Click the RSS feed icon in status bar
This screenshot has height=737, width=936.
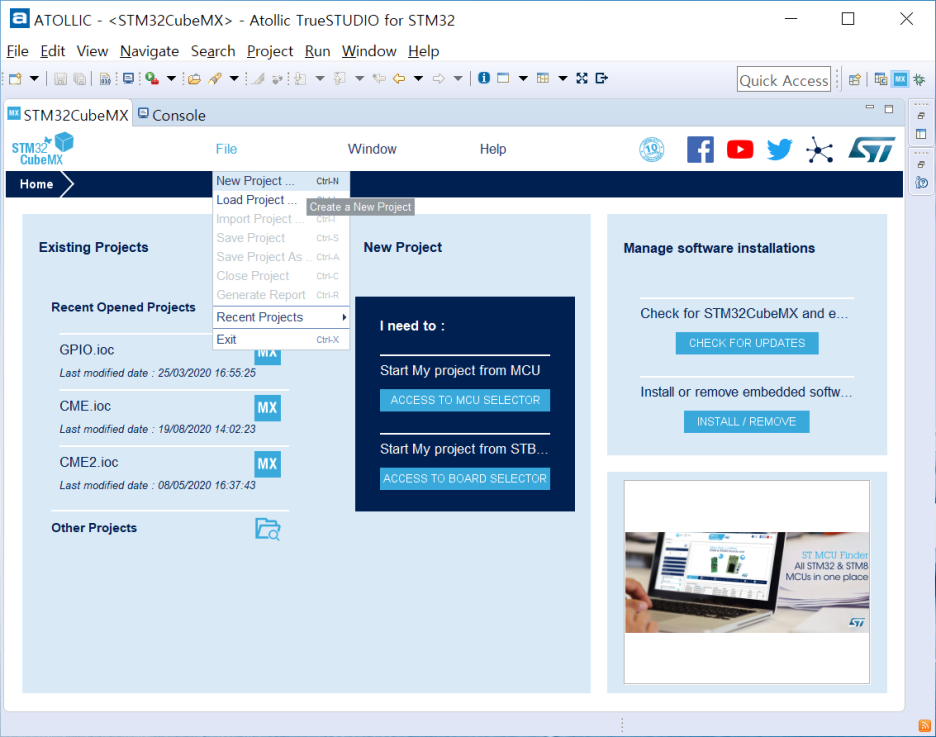tap(924, 726)
